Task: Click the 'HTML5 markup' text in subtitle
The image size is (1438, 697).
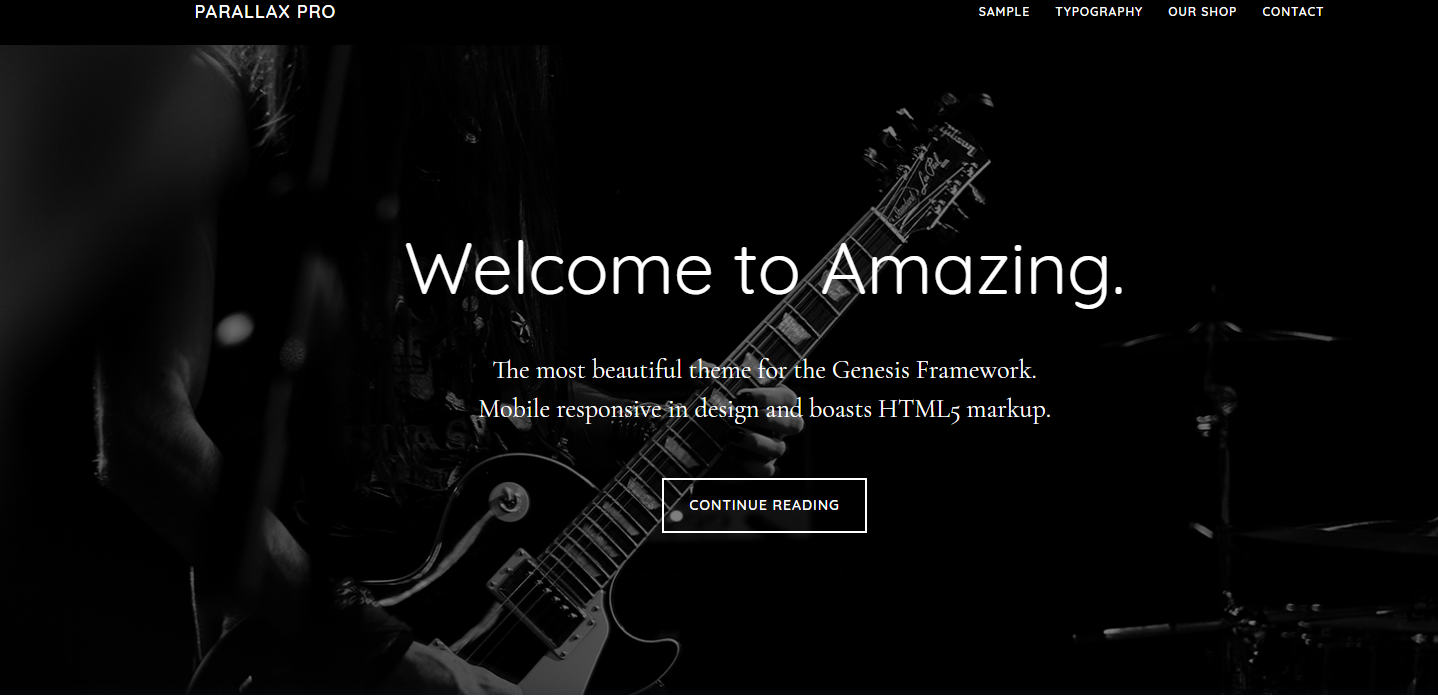Action: pos(964,410)
